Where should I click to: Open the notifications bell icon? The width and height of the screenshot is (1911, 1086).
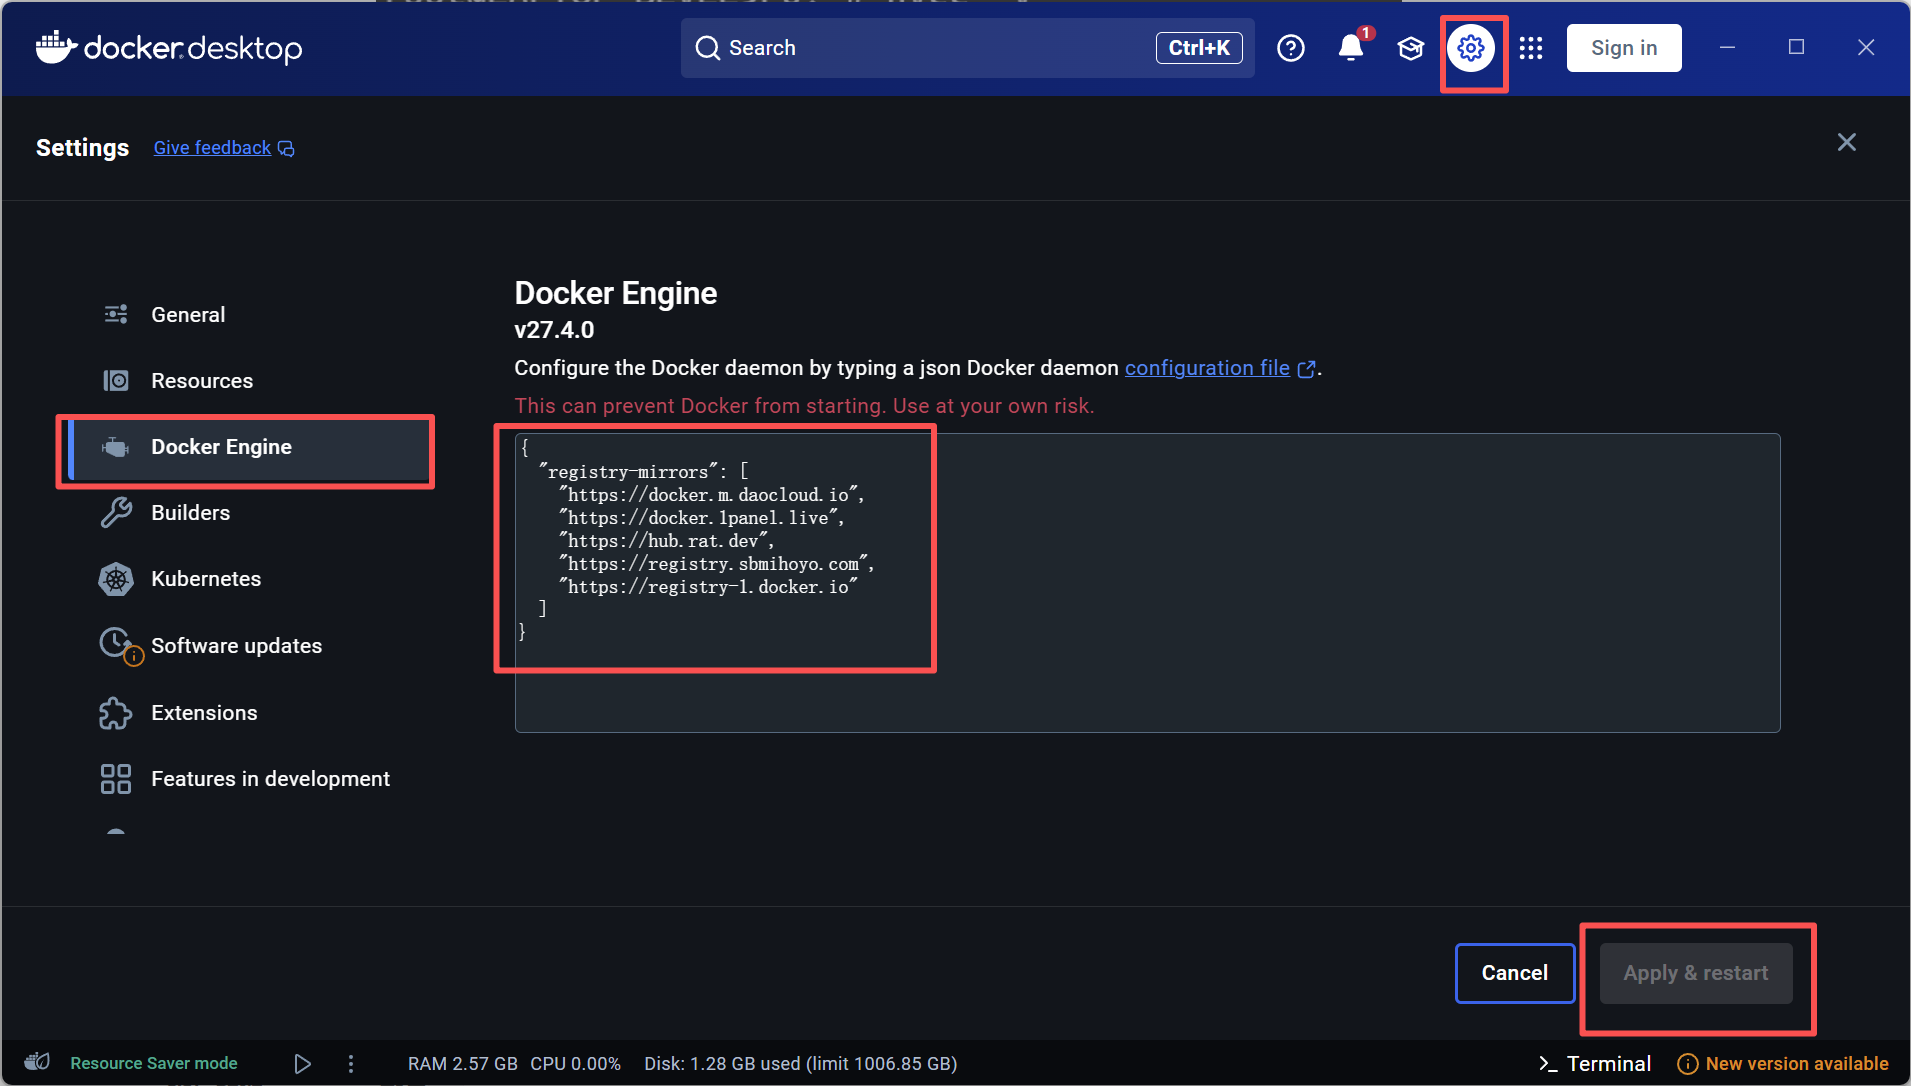point(1350,48)
